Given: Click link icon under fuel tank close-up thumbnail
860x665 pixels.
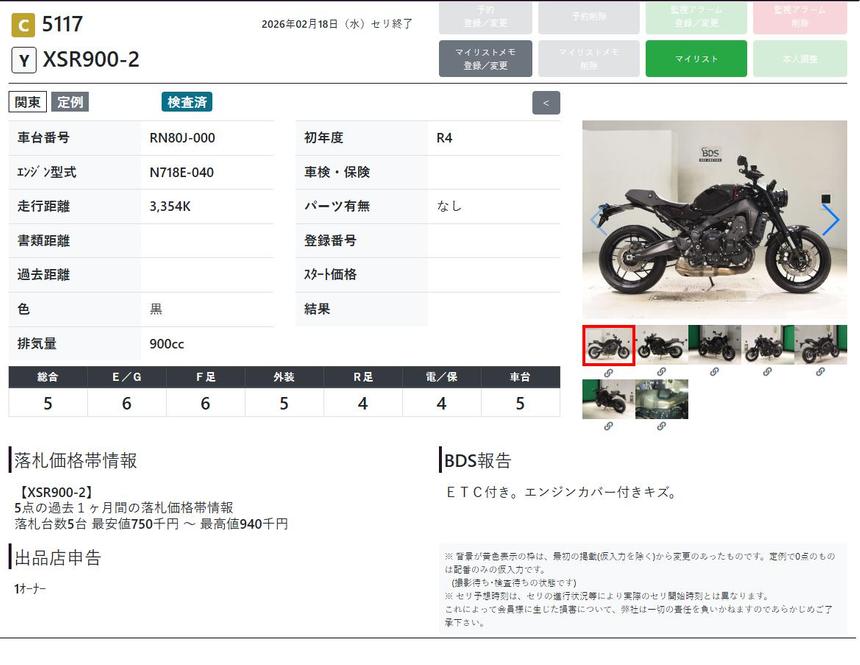Looking at the screenshot, I should point(661,426).
